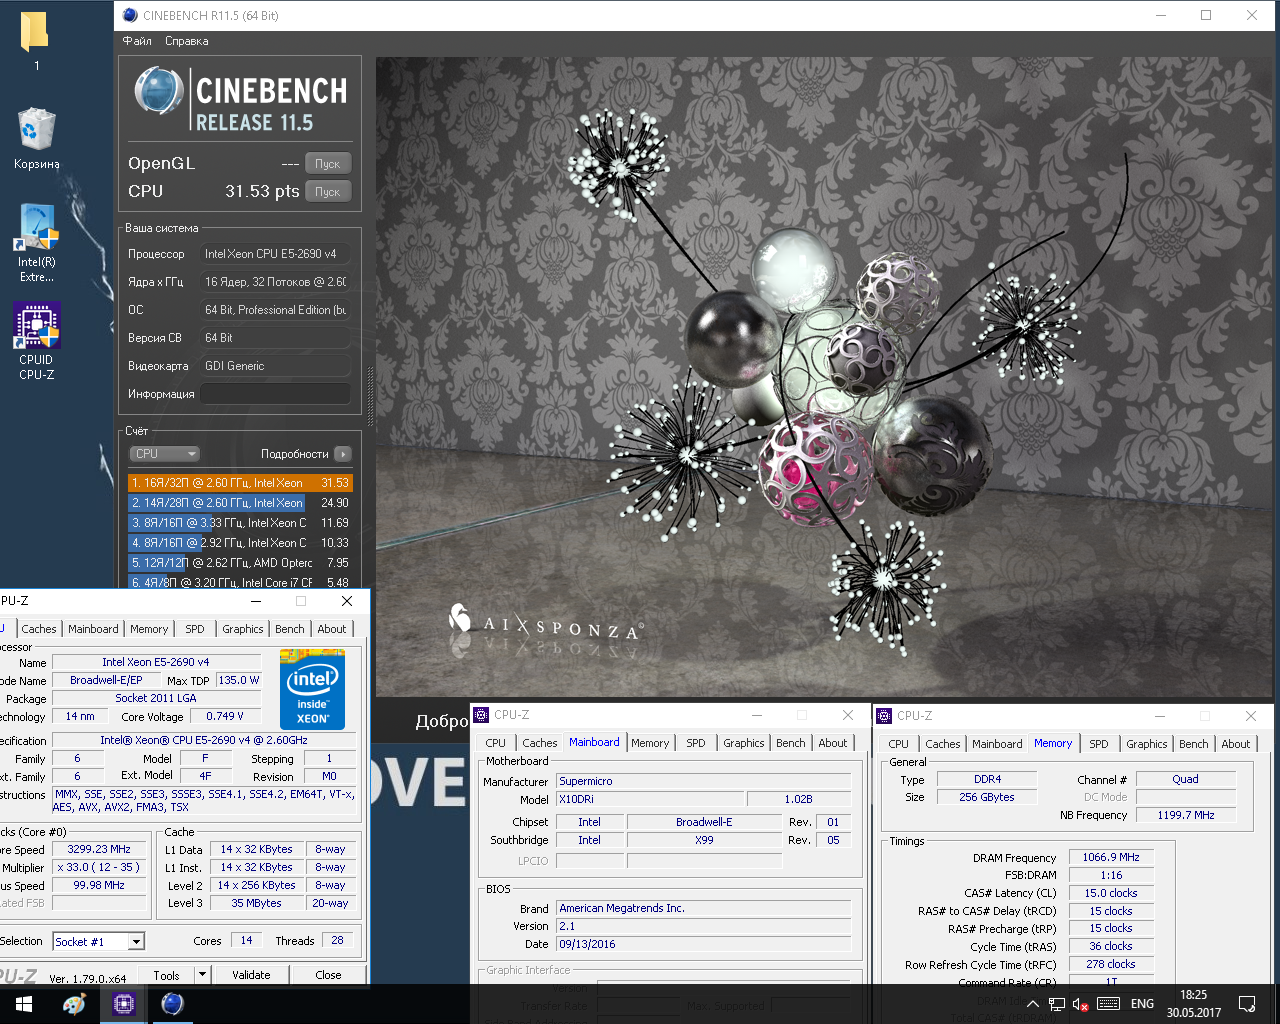This screenshot has width=1280, height=1024.
Task: Switch to Memory tab in left CPU-Z
Action: pos(149,629)
